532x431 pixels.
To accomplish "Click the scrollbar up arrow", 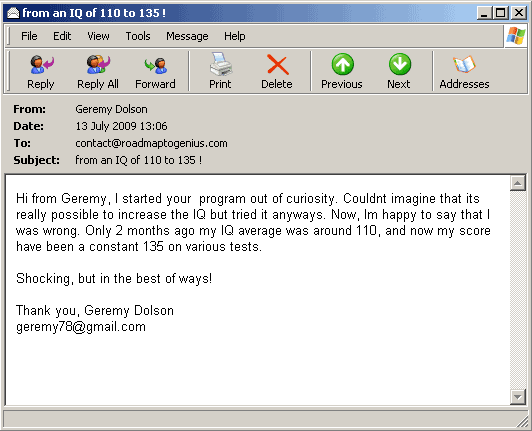I will (518, 184).
